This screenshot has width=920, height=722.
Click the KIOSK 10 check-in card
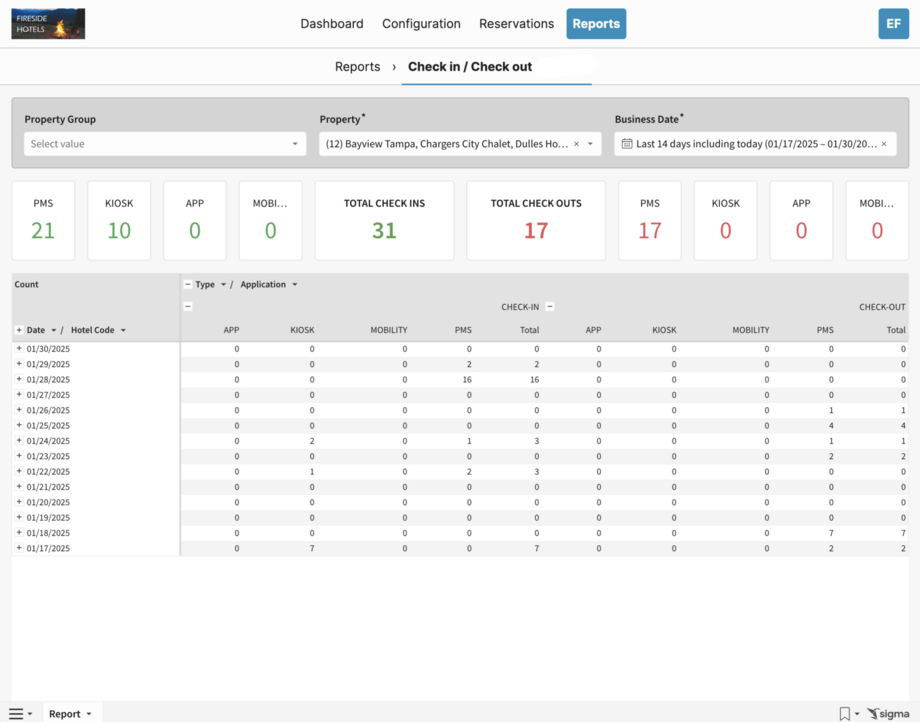(x=119, y=221)
